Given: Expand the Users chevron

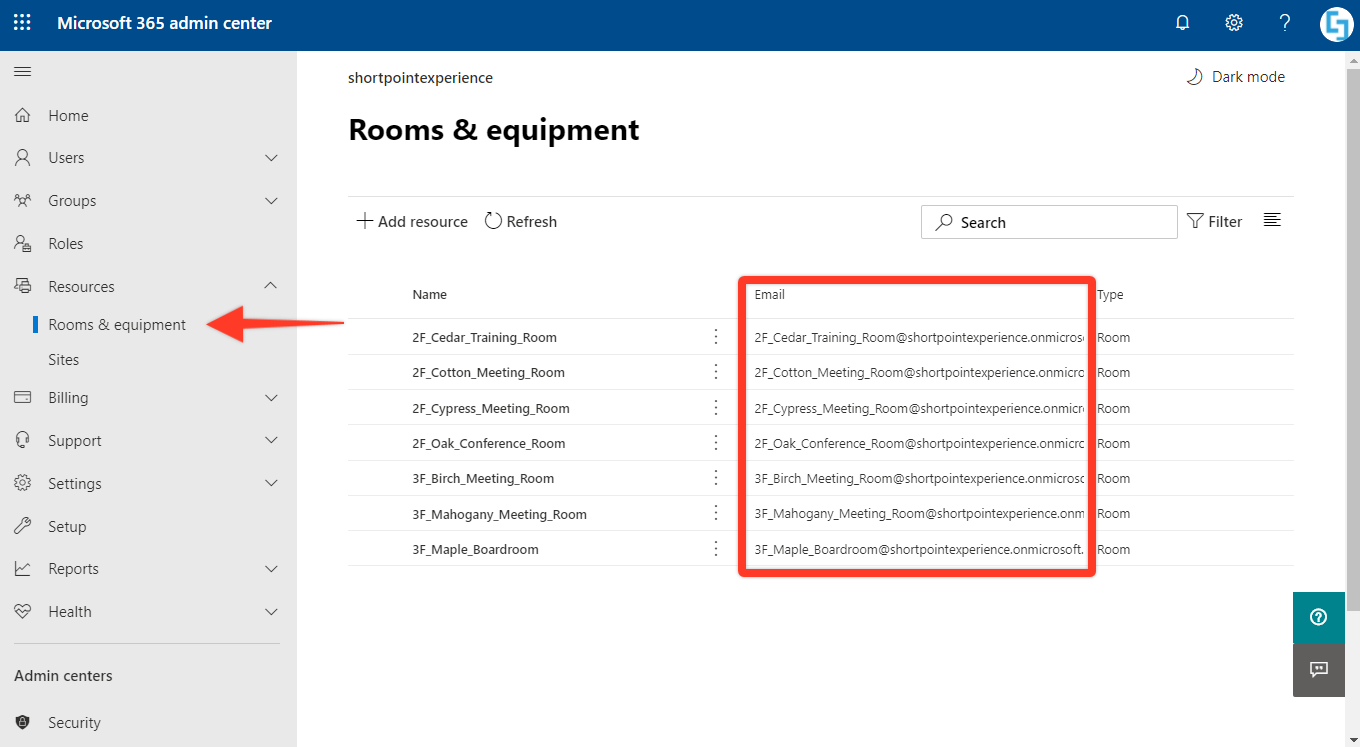Looking at the screenshot, I should [x=271, y=158].
